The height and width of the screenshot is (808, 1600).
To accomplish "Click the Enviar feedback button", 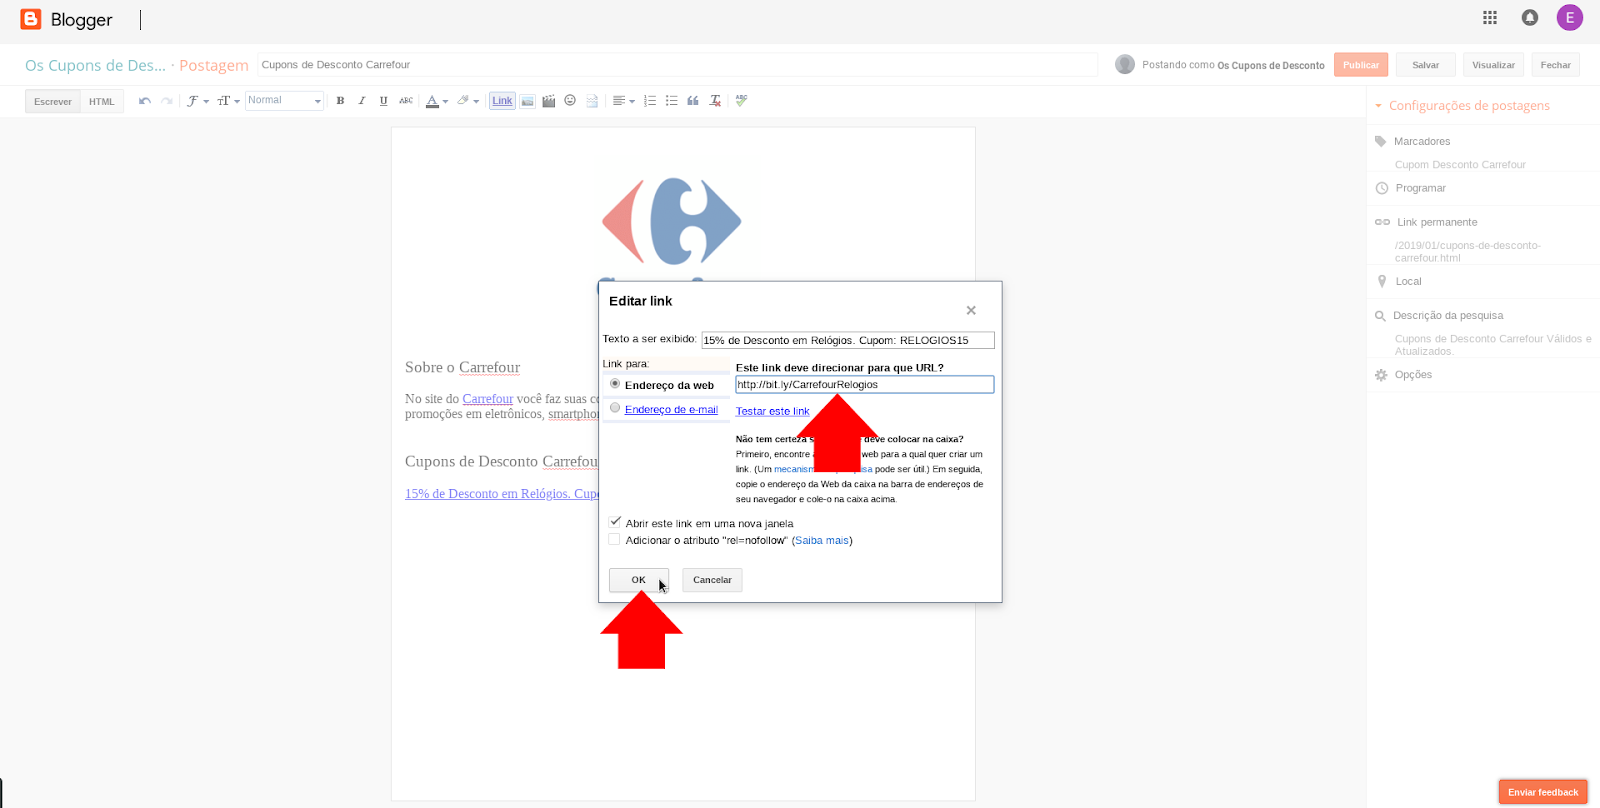I will point(1543,792).
